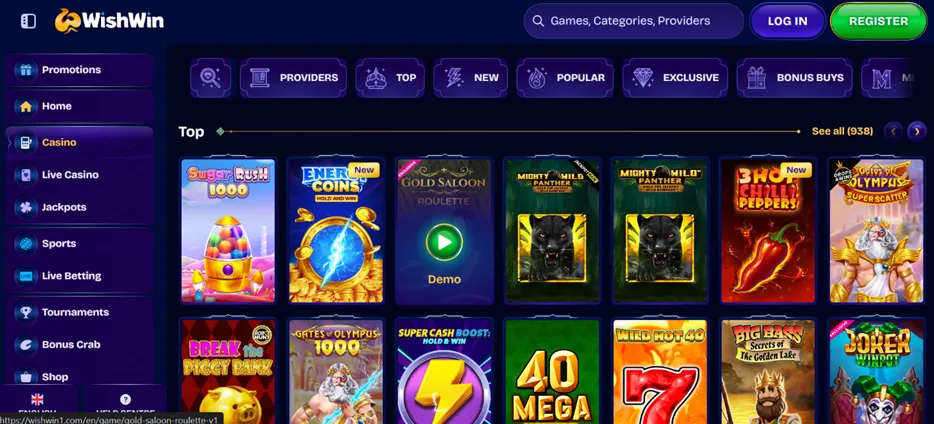Screen dimensions: 934x424
Task: Open the Shop bag icon
Action: click(26, 377)
